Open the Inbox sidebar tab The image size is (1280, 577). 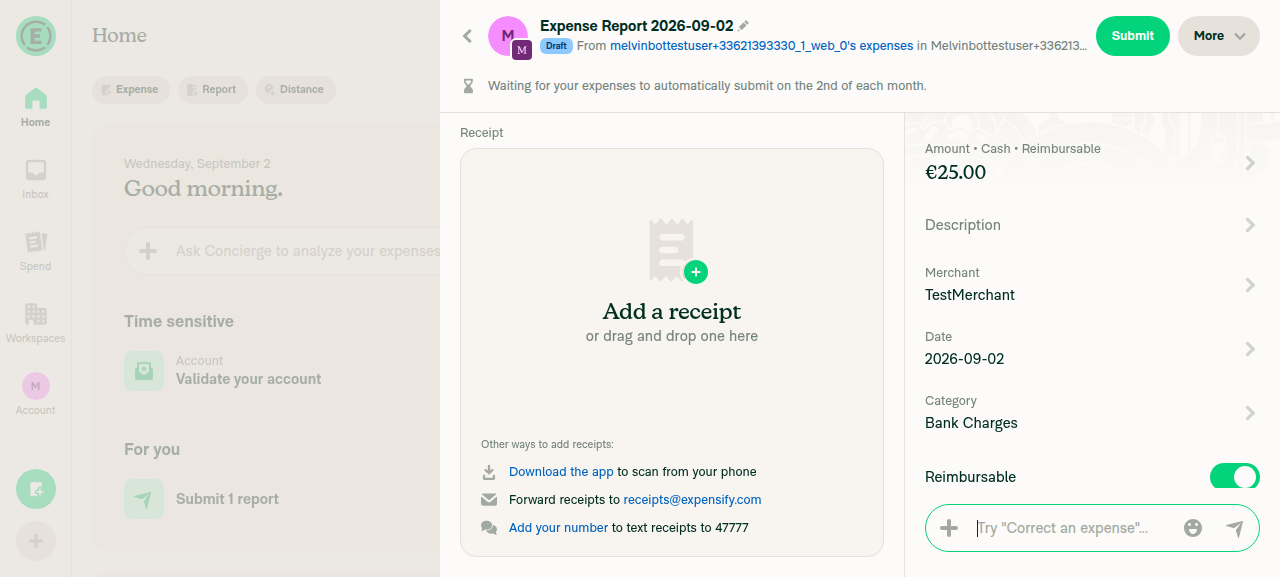[x=35, y=179]
